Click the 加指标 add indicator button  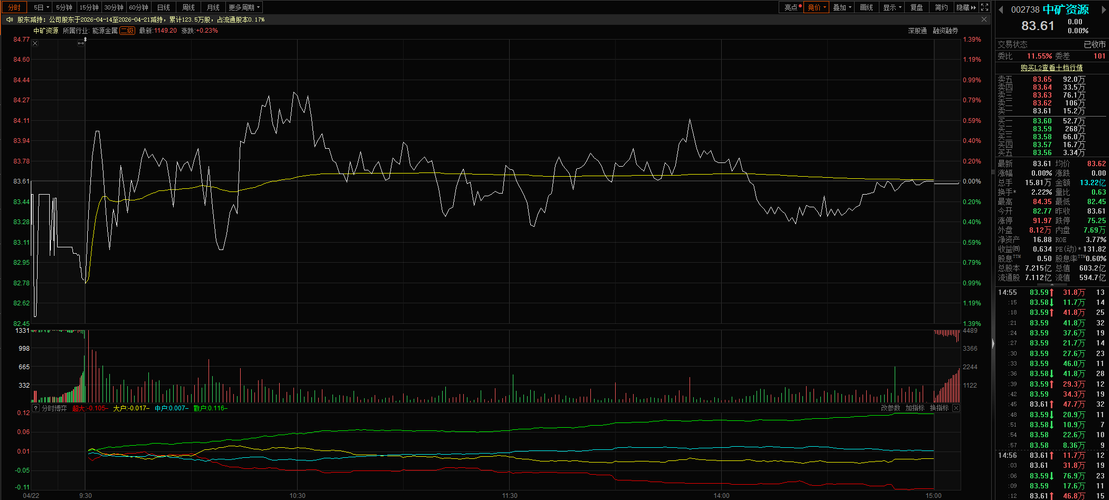(x=915, y=408)
